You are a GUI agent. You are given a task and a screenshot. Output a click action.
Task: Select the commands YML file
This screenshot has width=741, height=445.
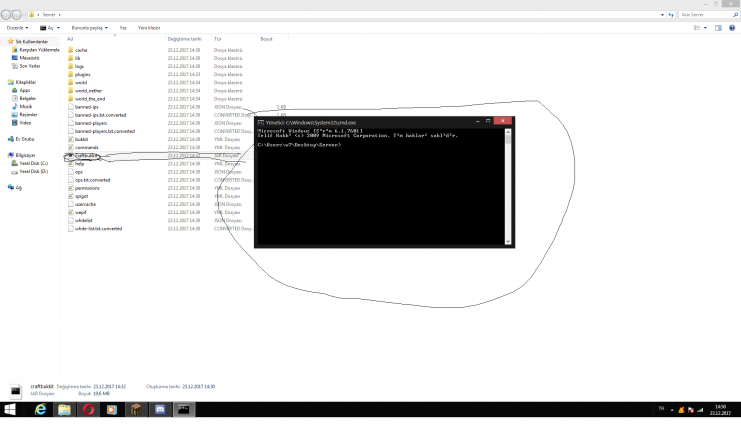tap(86, 147)
